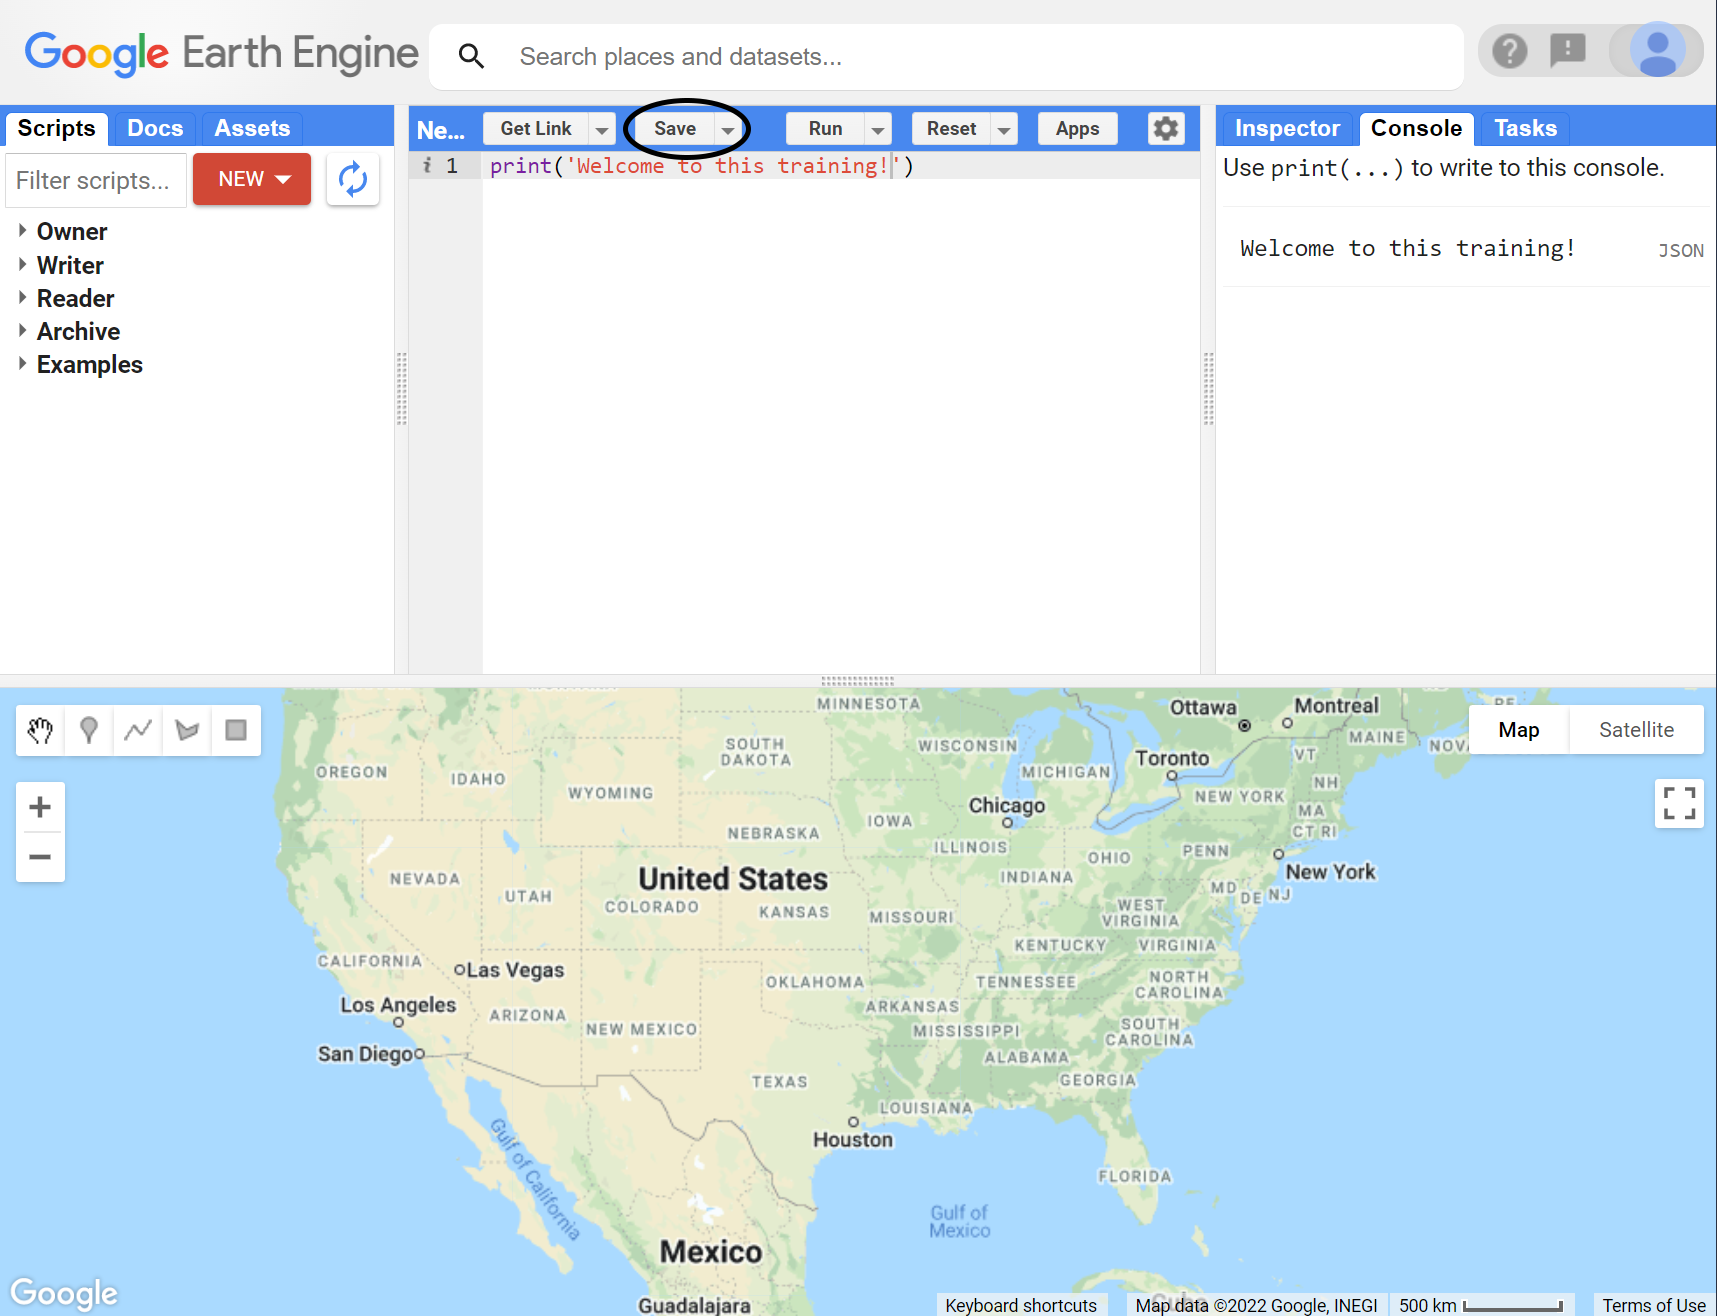Image resolution: width=1717 pixels, height=1316 pixels.
Task: Click the 500 km map scale control
Action: 1481,1305
